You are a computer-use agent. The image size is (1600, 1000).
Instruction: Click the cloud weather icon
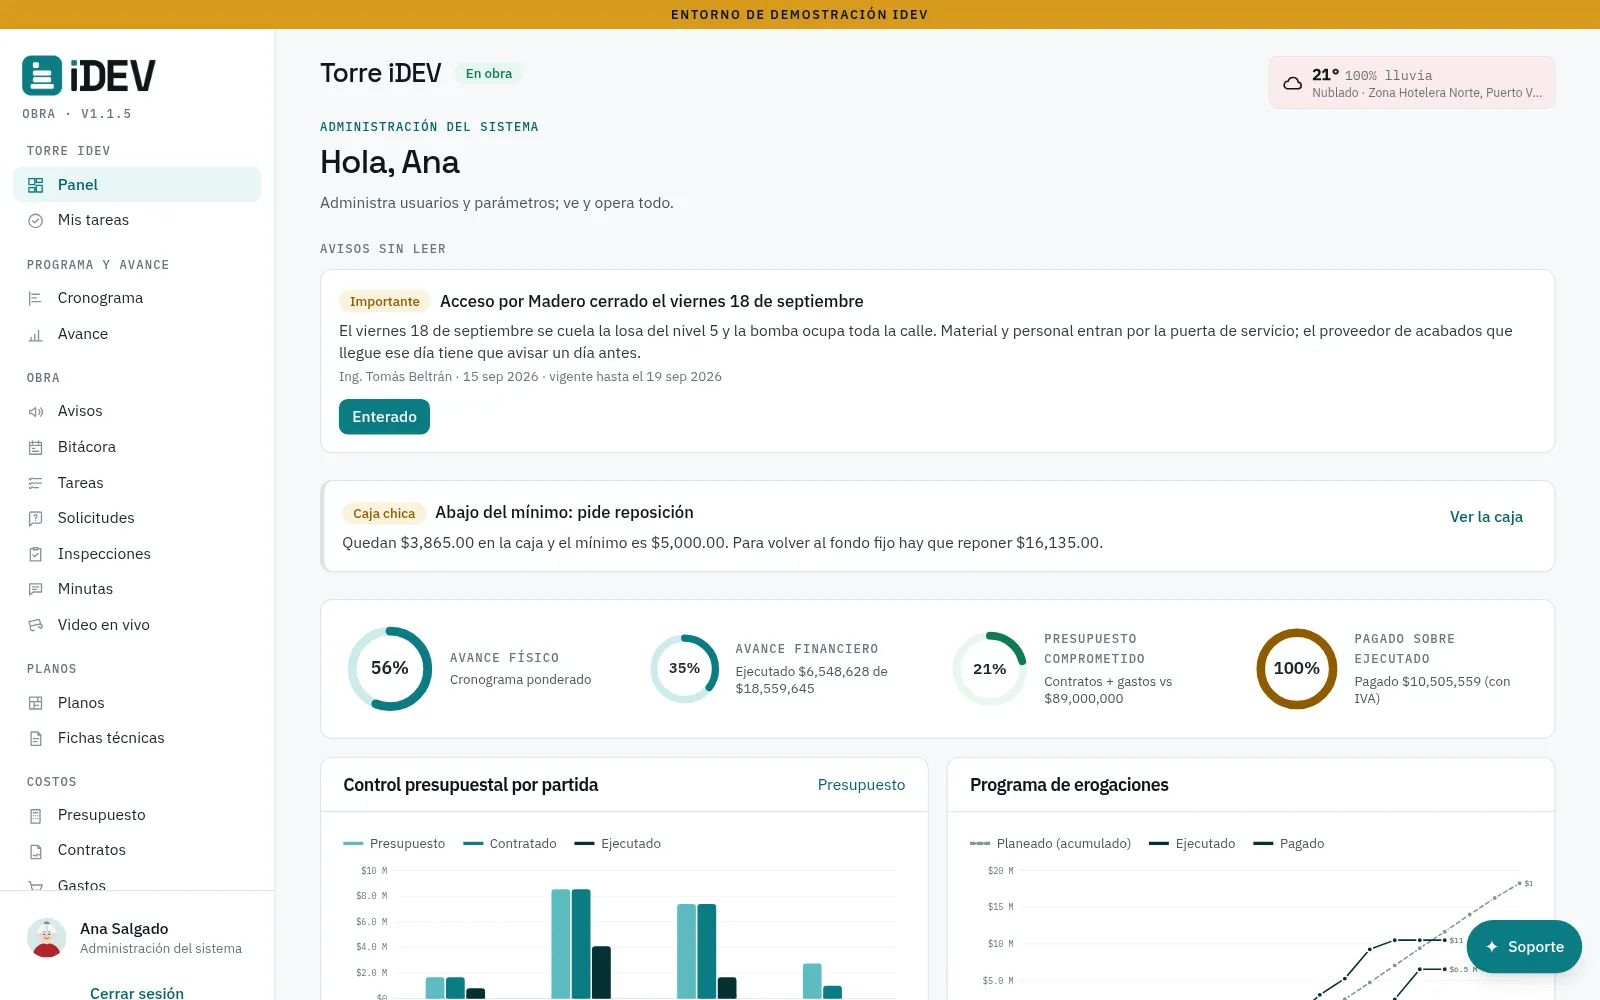click(x=1293, y=83)
